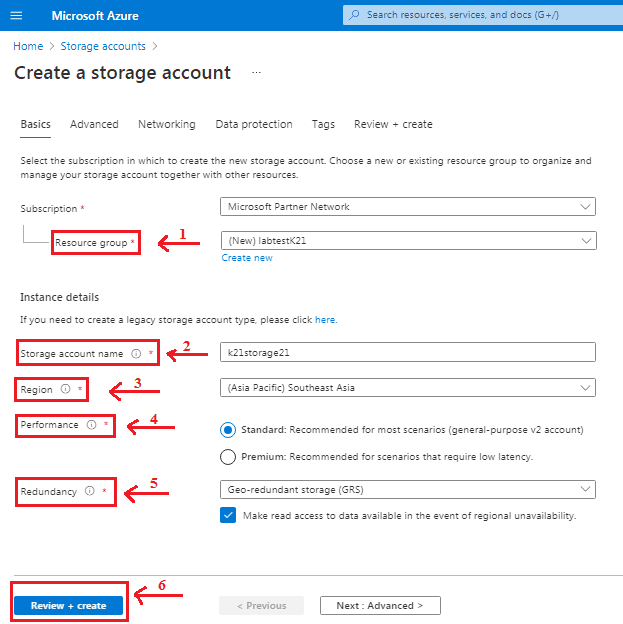The height and width of the screenshot is (624, 623).
Task: Open the Redundancy dropdown
Action: [x=407, y=489]
